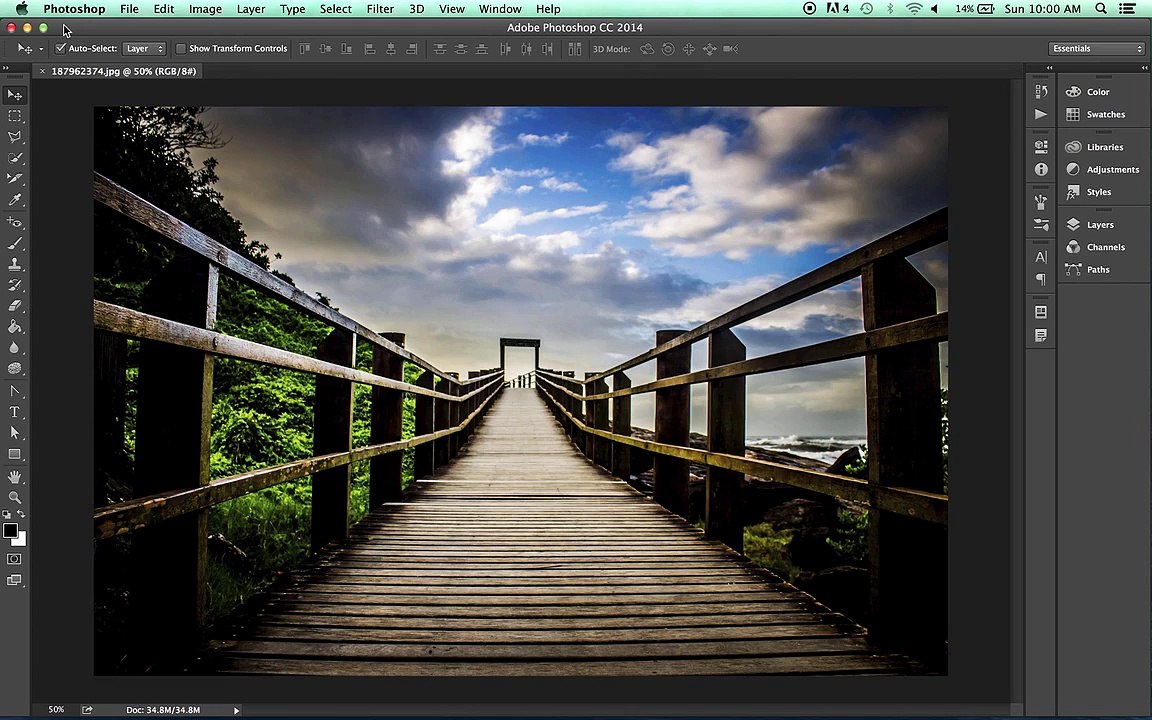Open the Essentials workspace dropdown
The height and width of the screenshot is (720, 1152).
pos(1097,49)
